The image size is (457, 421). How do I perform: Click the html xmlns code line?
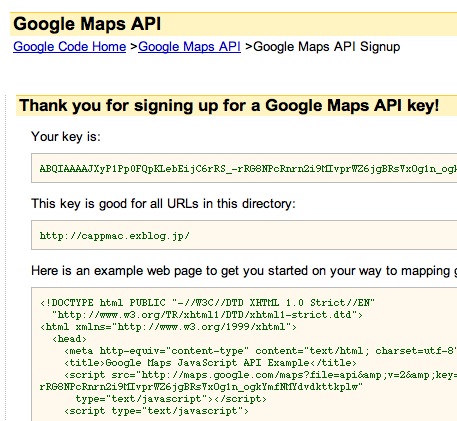coord(168,327)
